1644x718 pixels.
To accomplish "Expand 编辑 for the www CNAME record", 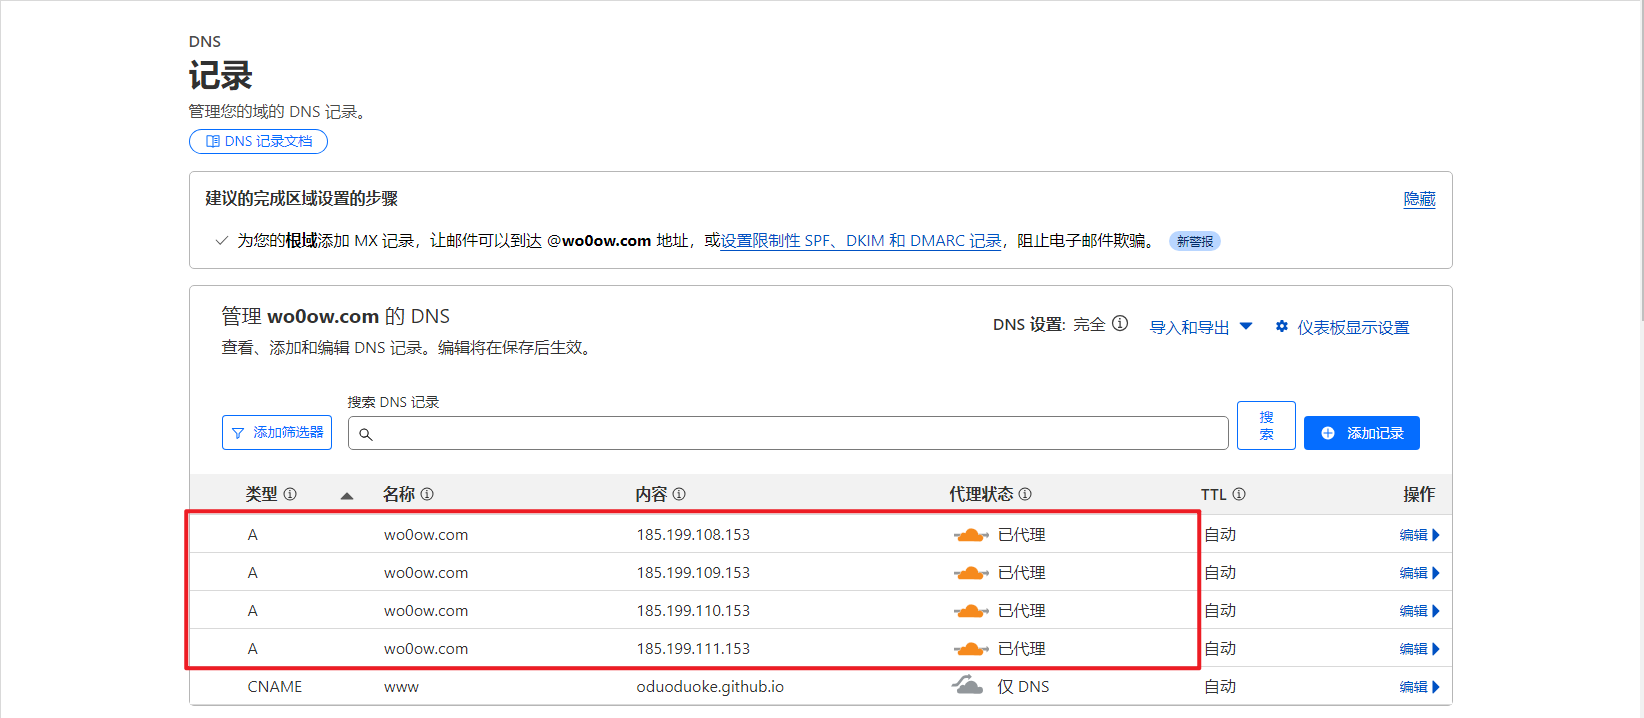I will point(1418,687).
